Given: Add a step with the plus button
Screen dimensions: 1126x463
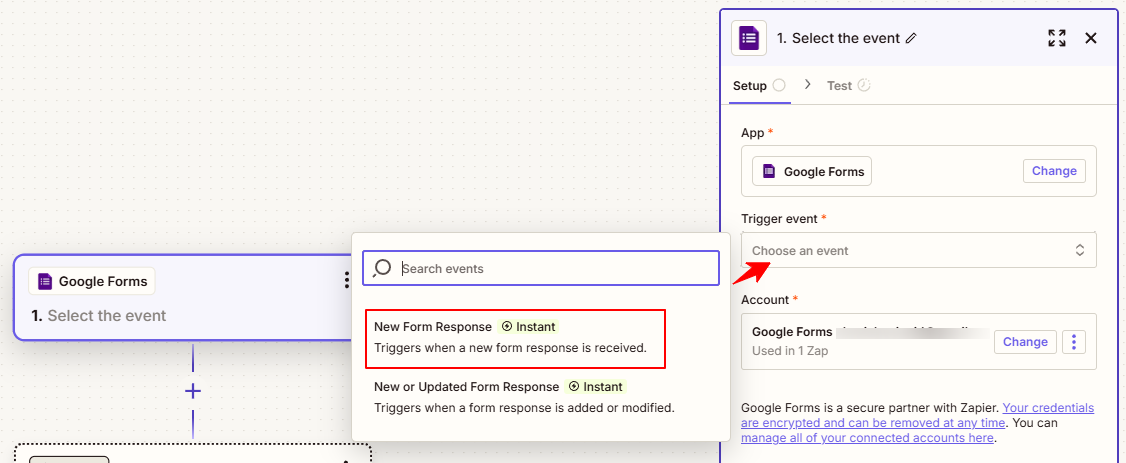Looking at the screenshot, I should click(x=192, y=391).
